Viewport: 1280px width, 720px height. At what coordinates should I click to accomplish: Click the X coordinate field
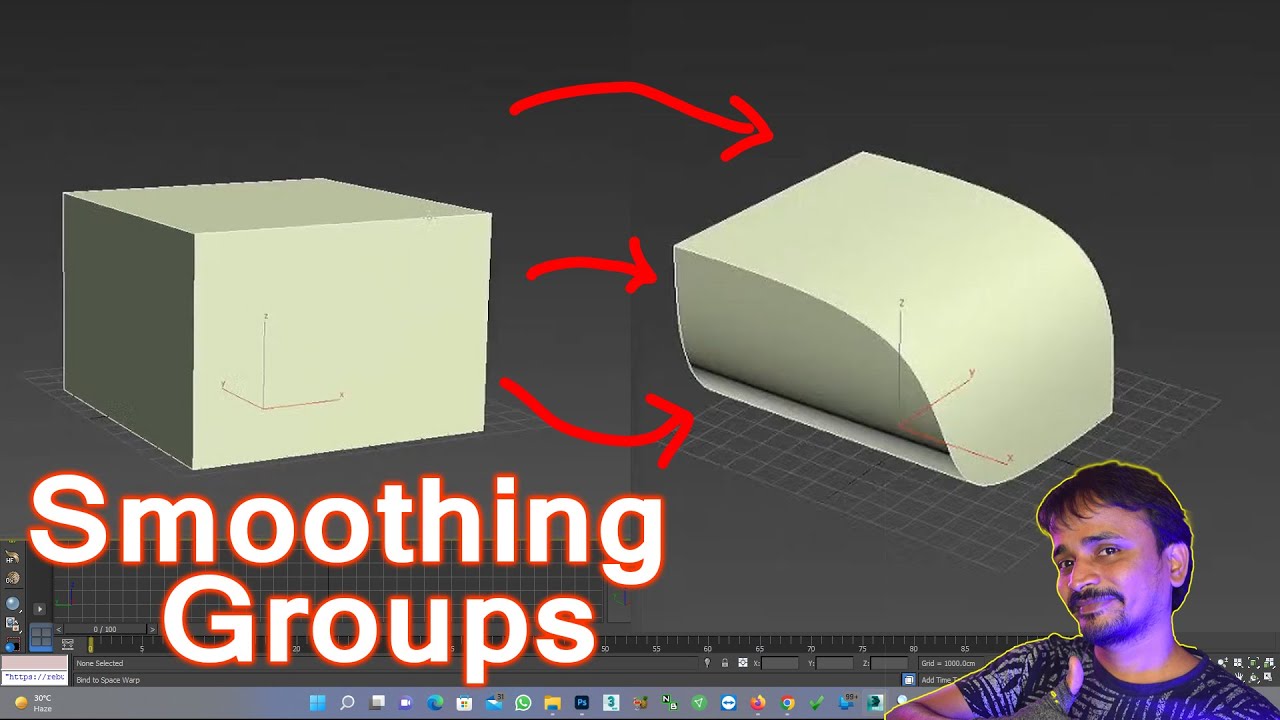[780, 663]
